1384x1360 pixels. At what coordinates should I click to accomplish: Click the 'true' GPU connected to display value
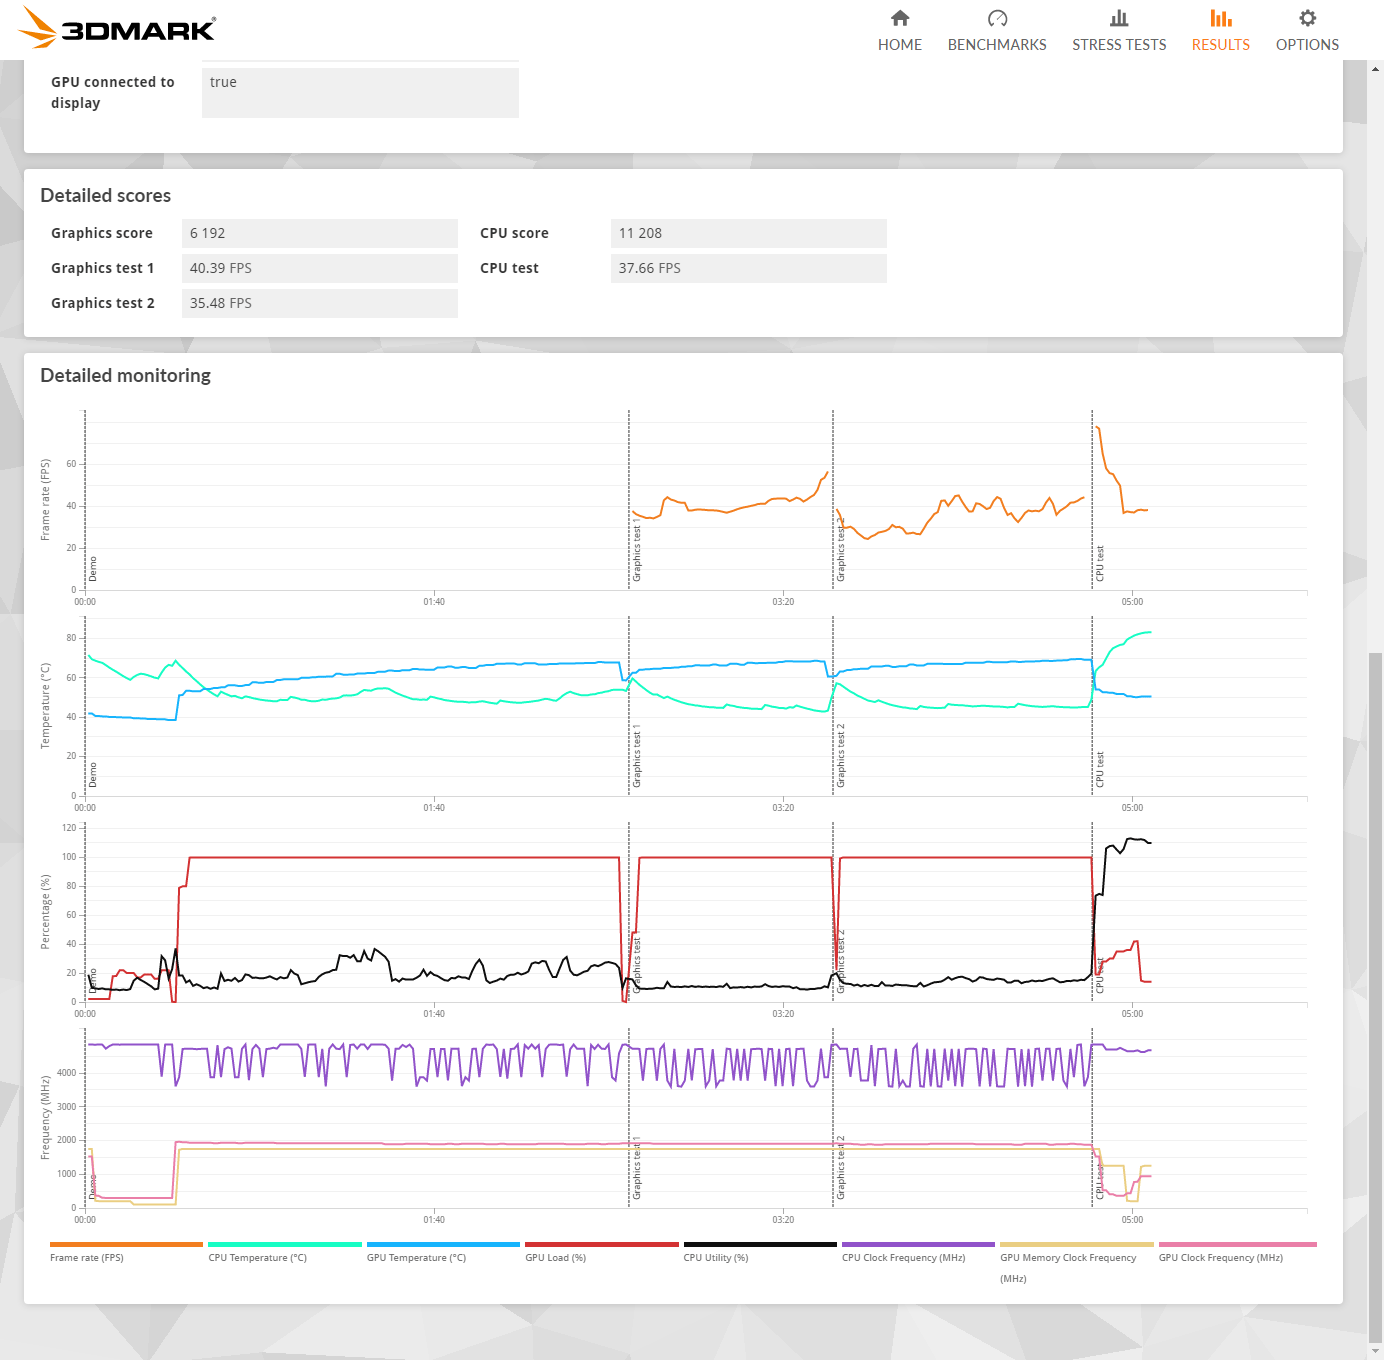point(360,92)
